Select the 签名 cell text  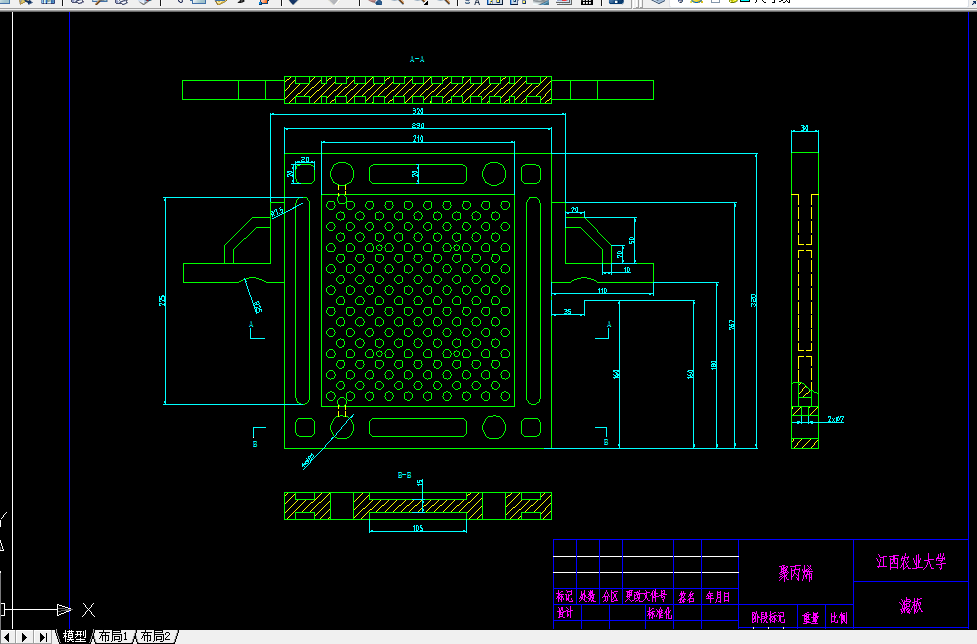click(687, 597)
